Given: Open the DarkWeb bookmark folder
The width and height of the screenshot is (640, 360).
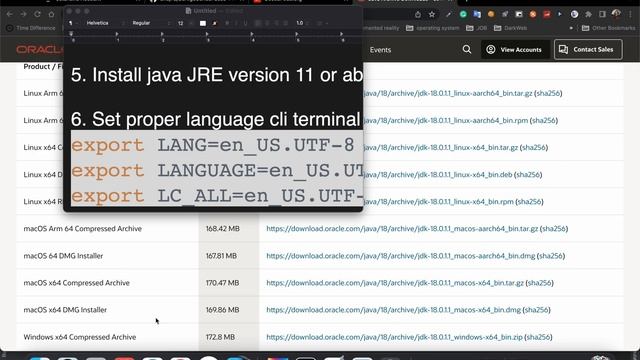Looking at the screenshot, I should (510, 28).
